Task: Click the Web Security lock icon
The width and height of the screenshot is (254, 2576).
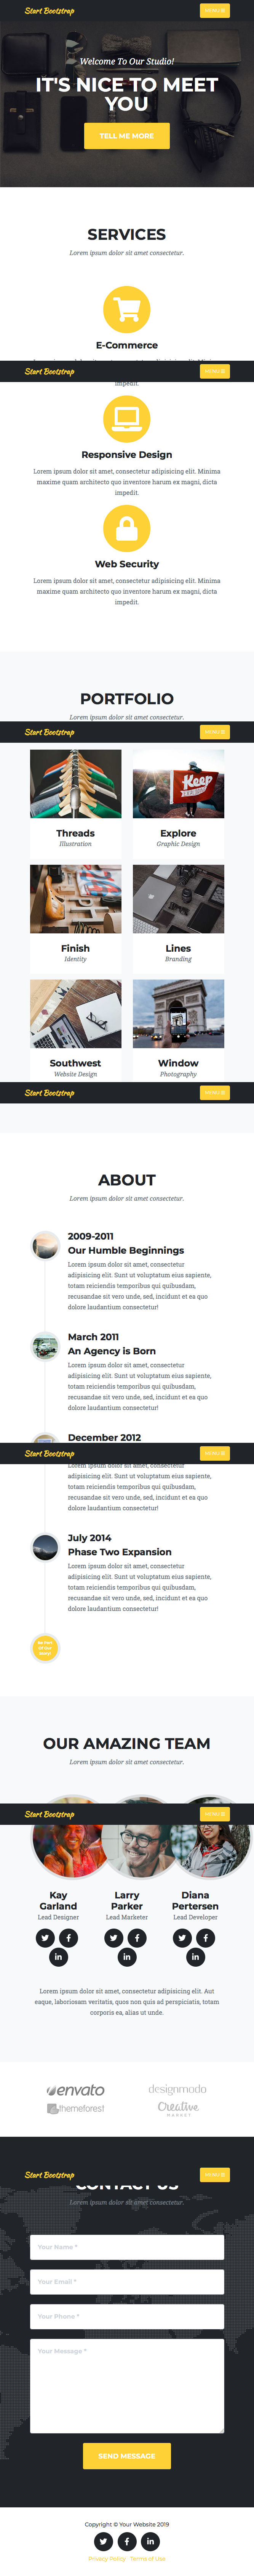Action: [x=127, y=528]
